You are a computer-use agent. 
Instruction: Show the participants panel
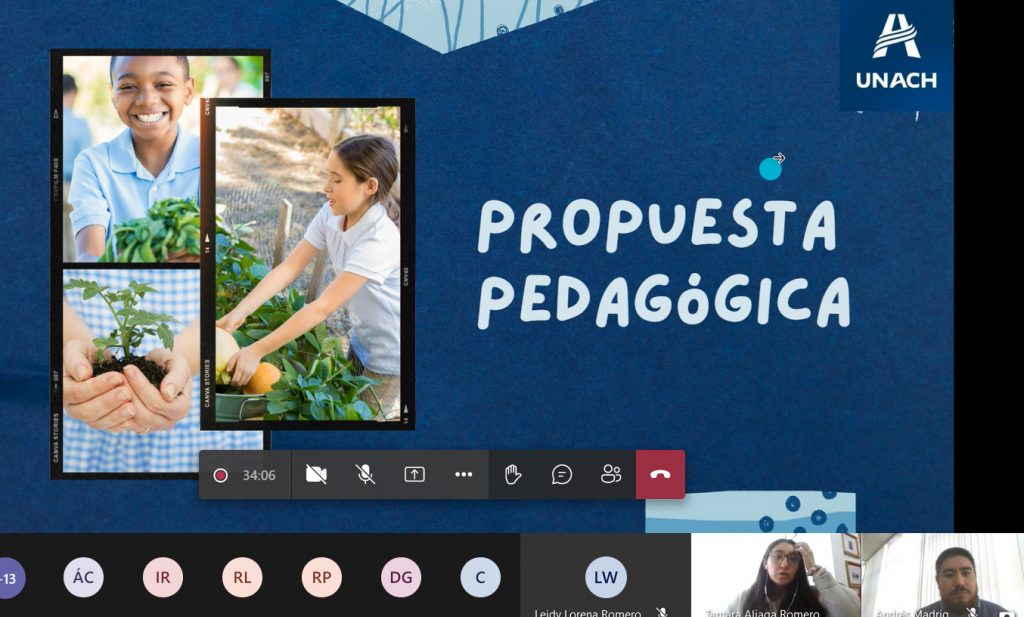(611, 475)
